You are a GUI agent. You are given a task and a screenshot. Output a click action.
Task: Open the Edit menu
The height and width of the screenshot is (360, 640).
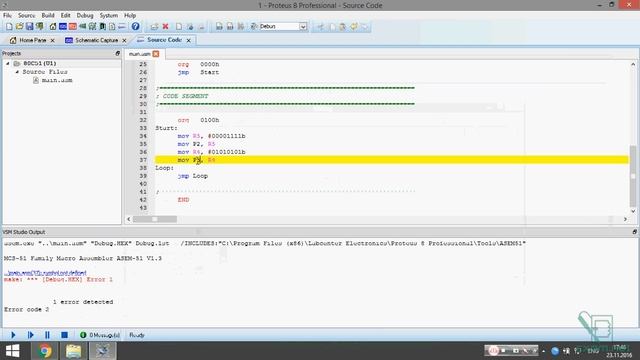click(x=66, y=16)
